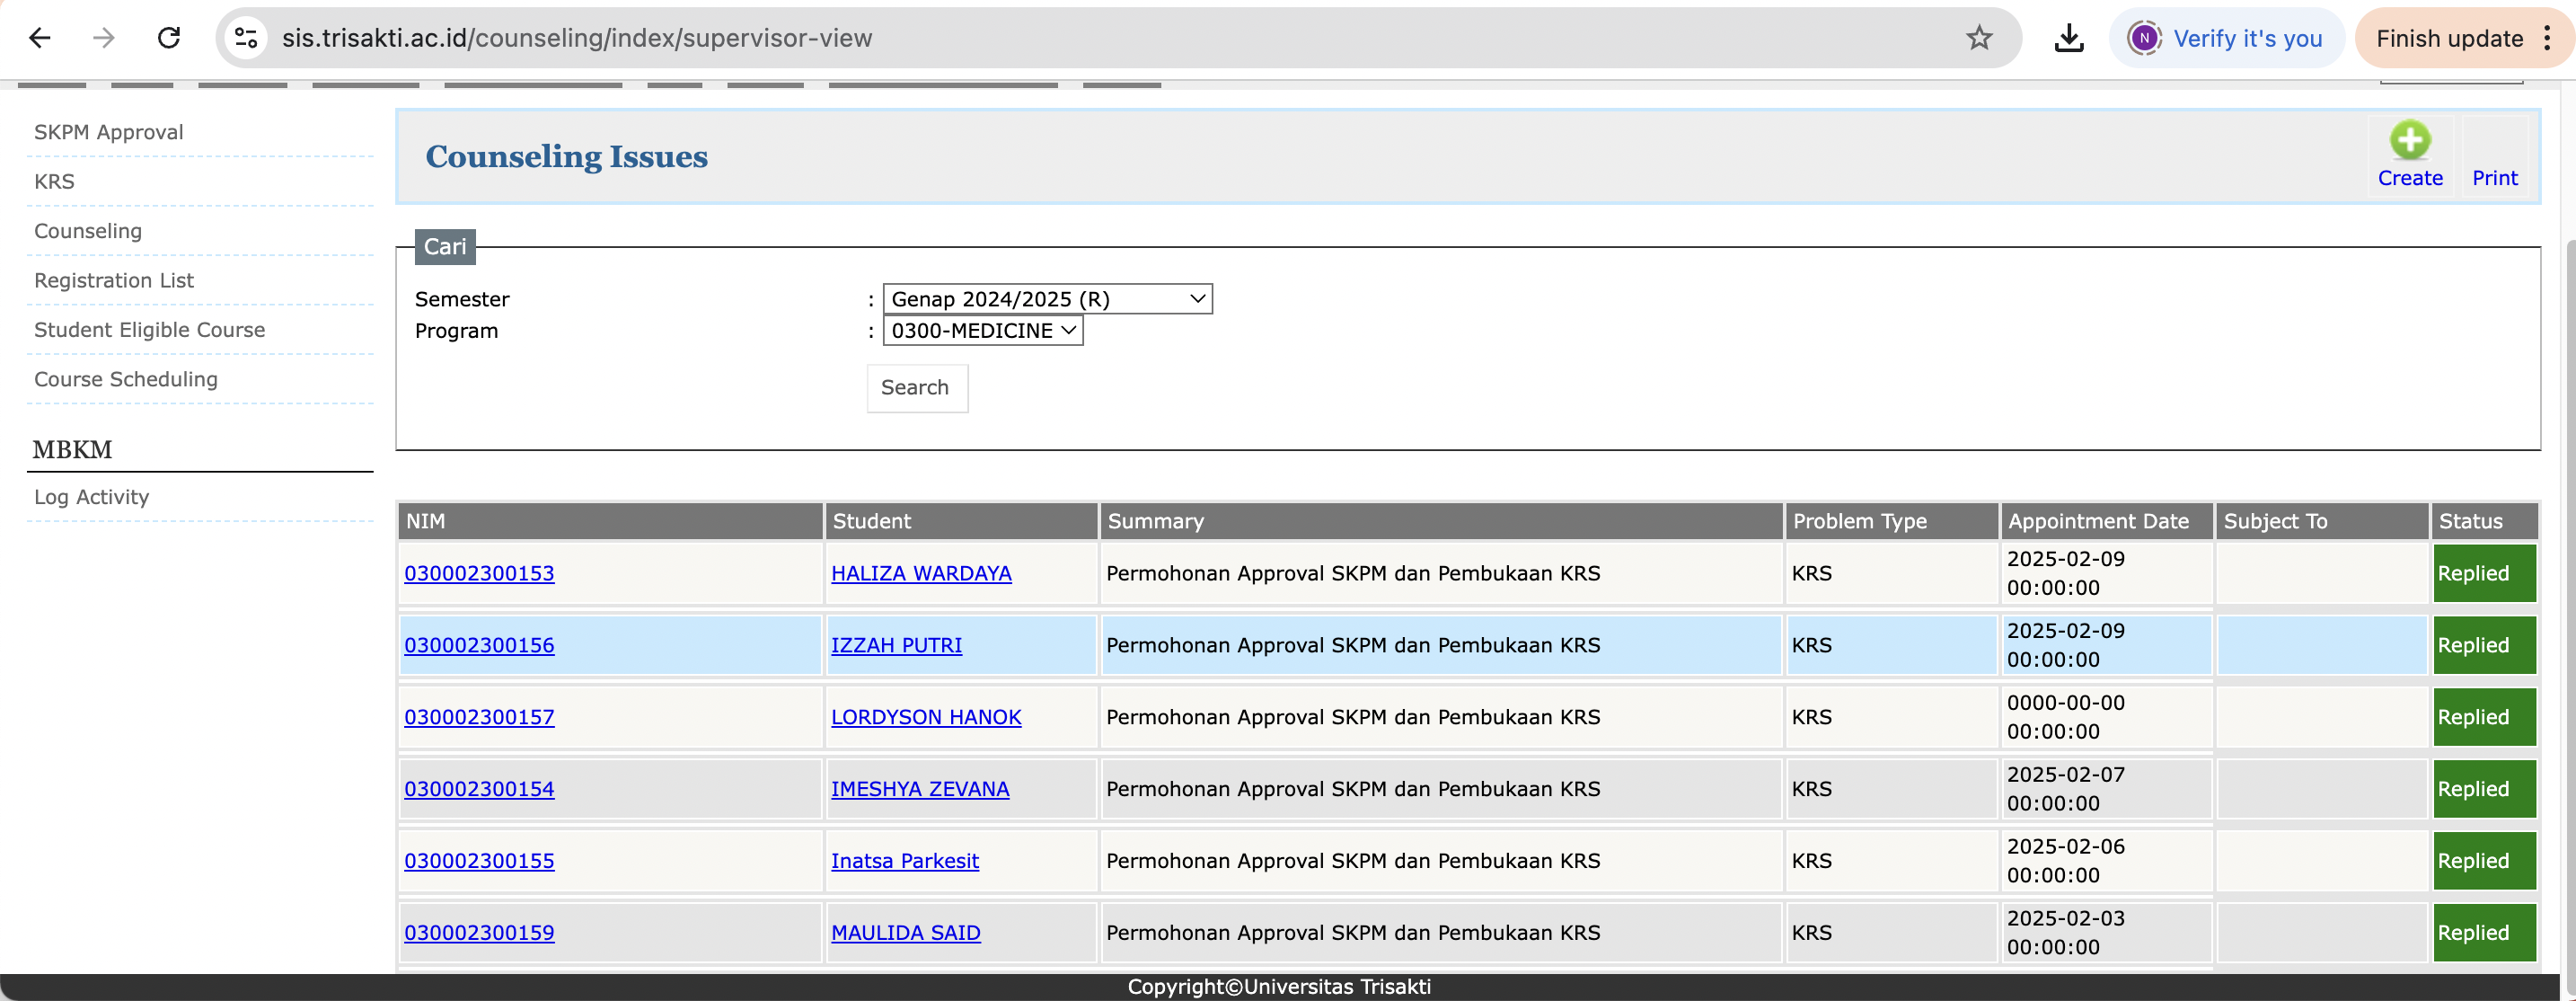The height and width of the screenshot is (1001, 2576).
Task: Click KRS problem type in IZZAH PUTRI row
Action: (1892, 646)
